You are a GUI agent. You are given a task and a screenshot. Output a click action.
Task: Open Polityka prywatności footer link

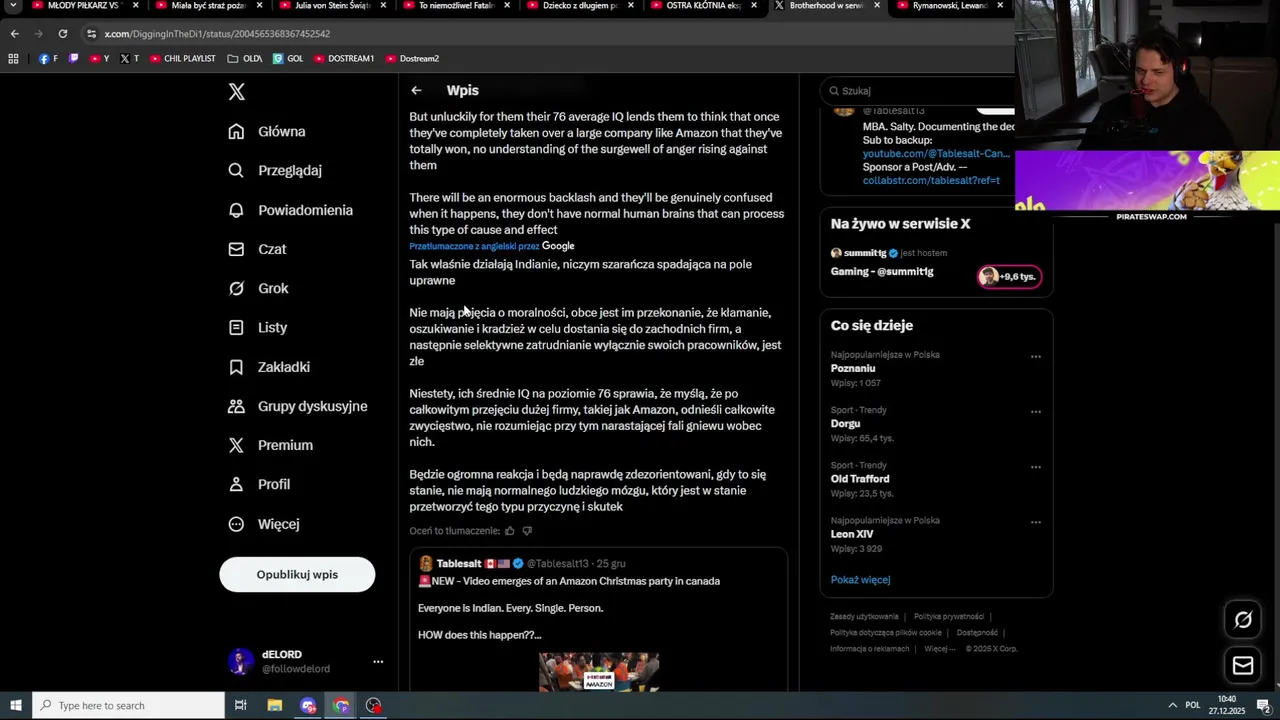pyautogui.click(x=949, y=617)
